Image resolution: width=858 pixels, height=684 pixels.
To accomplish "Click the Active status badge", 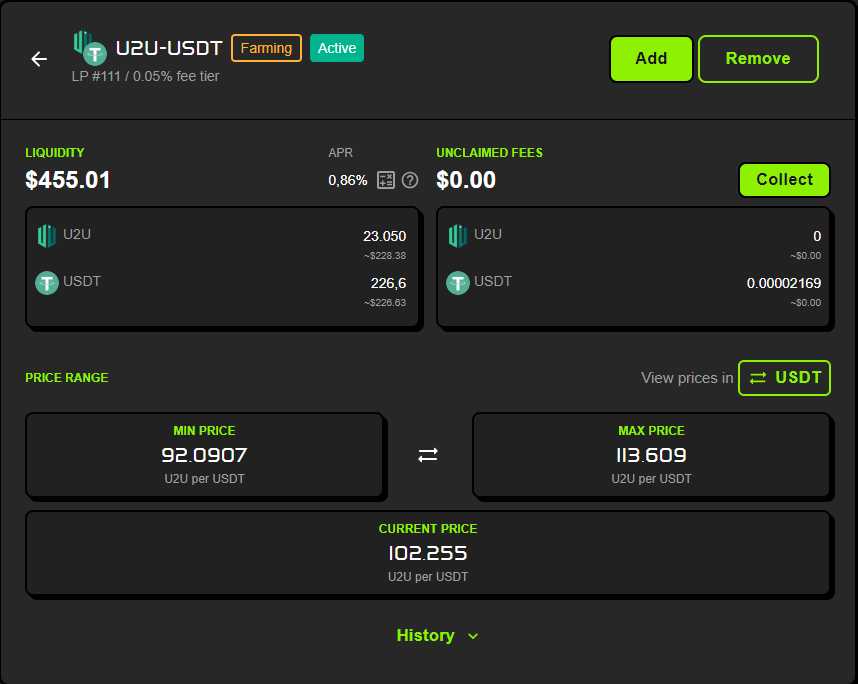I will coord(337,48).
